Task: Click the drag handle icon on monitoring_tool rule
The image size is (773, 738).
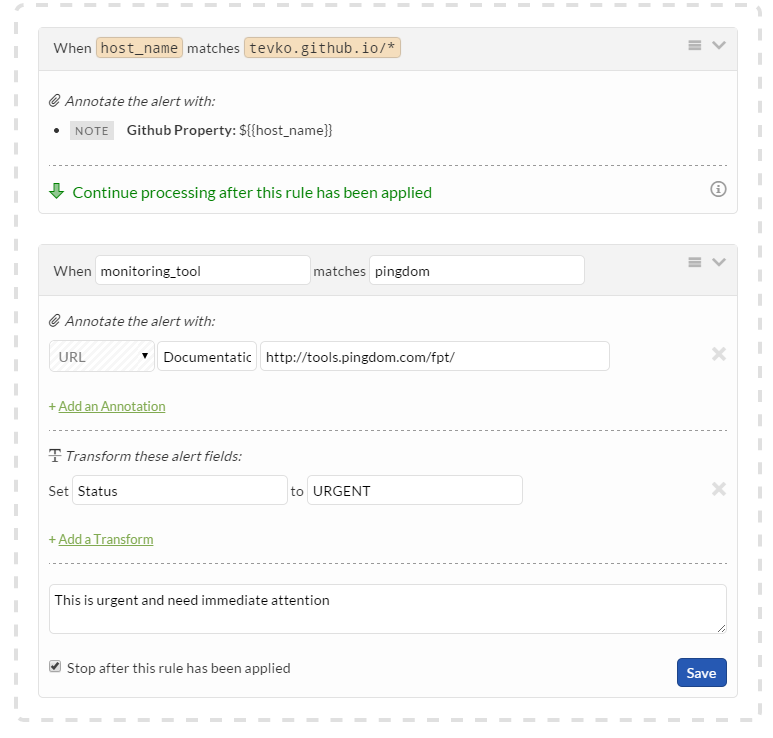Action: point(695,262)
